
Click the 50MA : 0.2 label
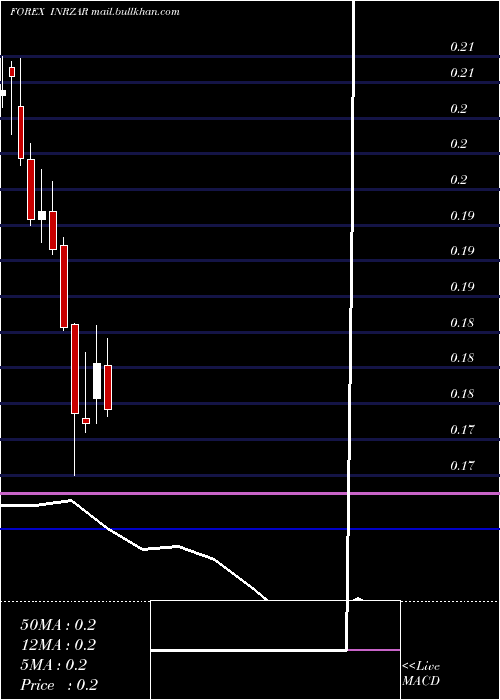coord(58,625)
